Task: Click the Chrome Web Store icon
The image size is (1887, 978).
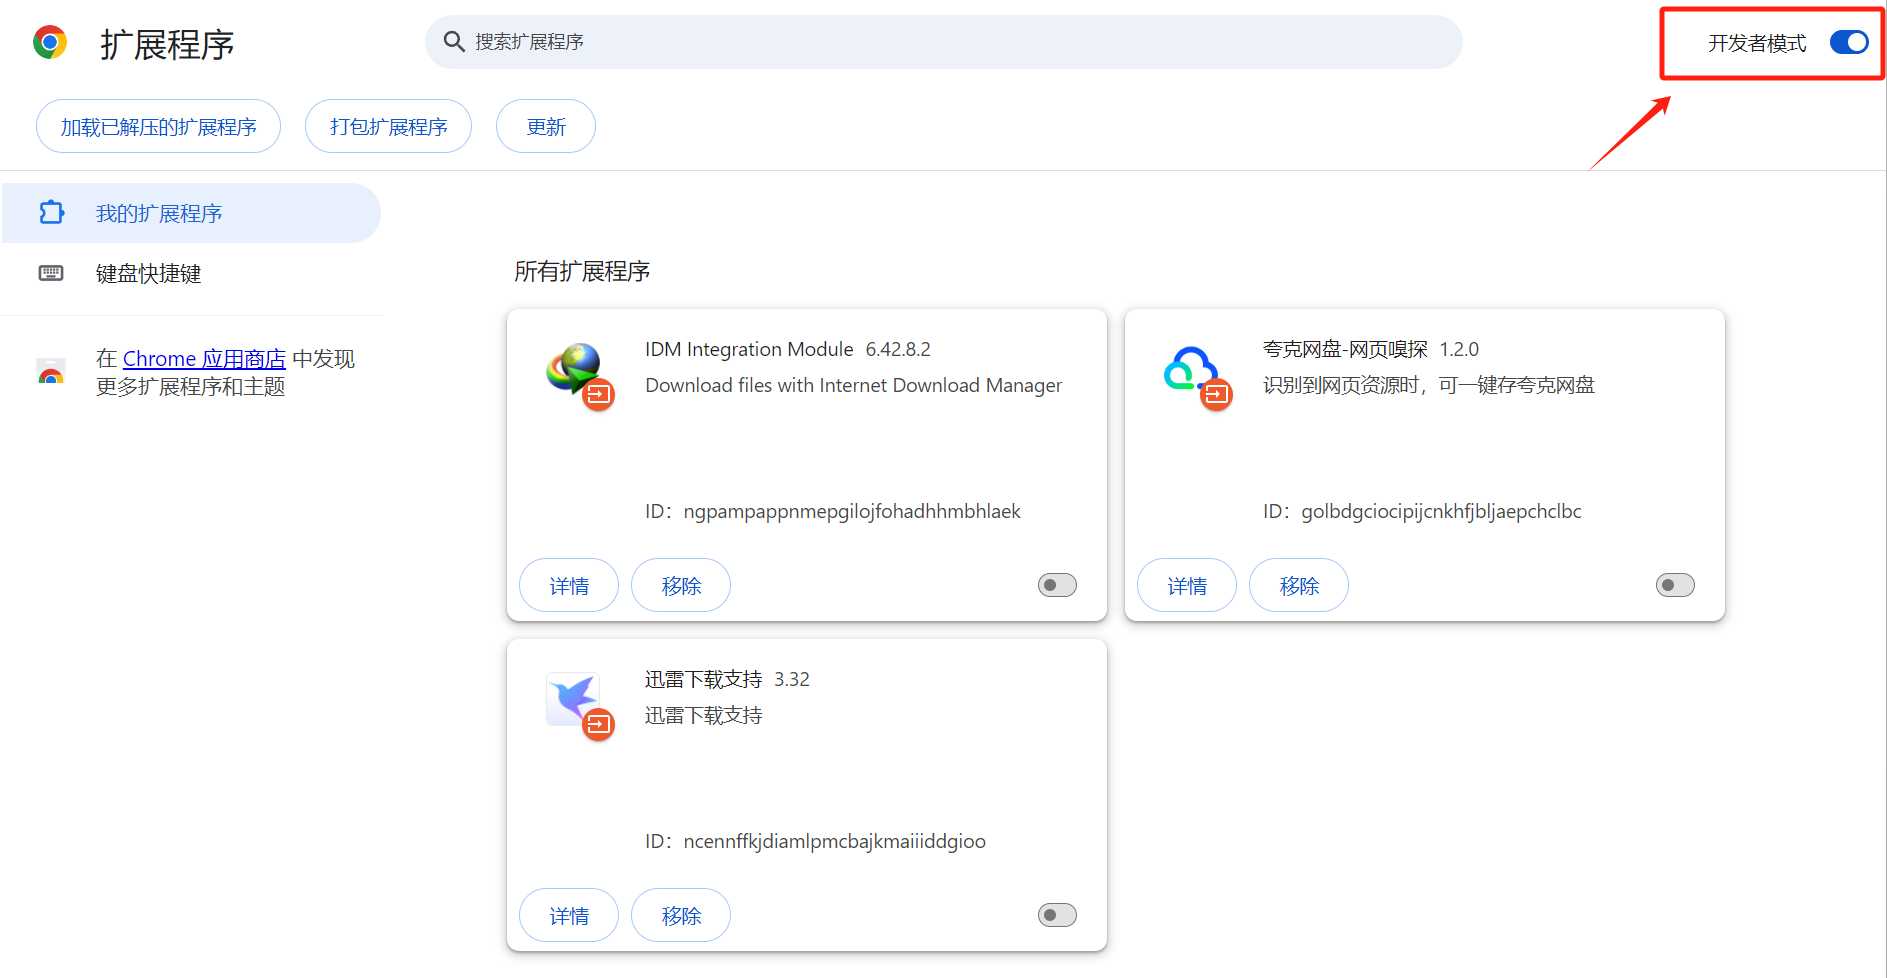Action: [51, 373]
